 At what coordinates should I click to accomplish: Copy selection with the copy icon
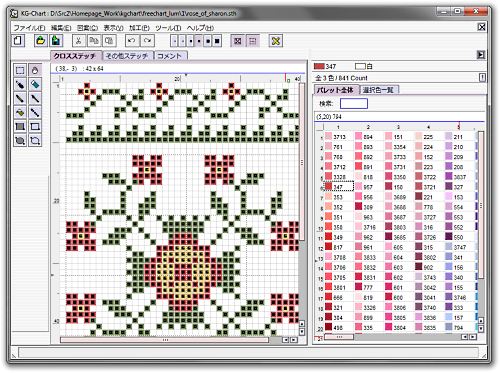point(94,41)
